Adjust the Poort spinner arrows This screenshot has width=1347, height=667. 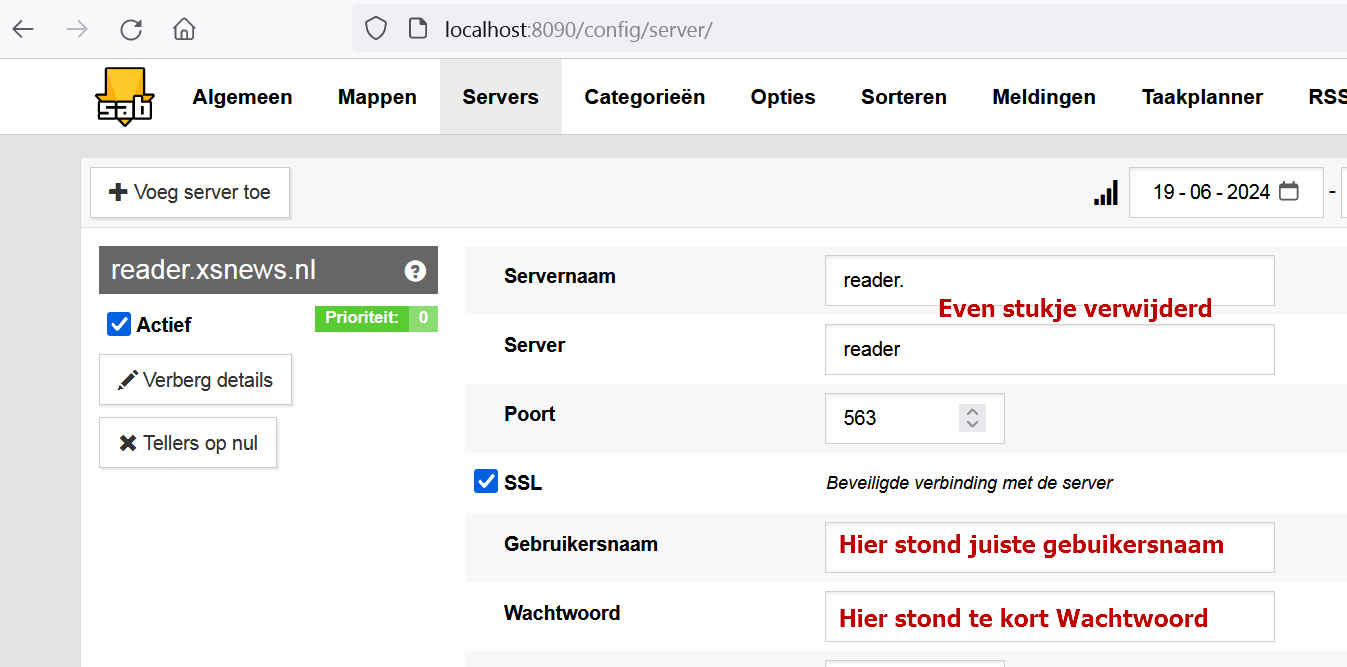tap(972, 418)
